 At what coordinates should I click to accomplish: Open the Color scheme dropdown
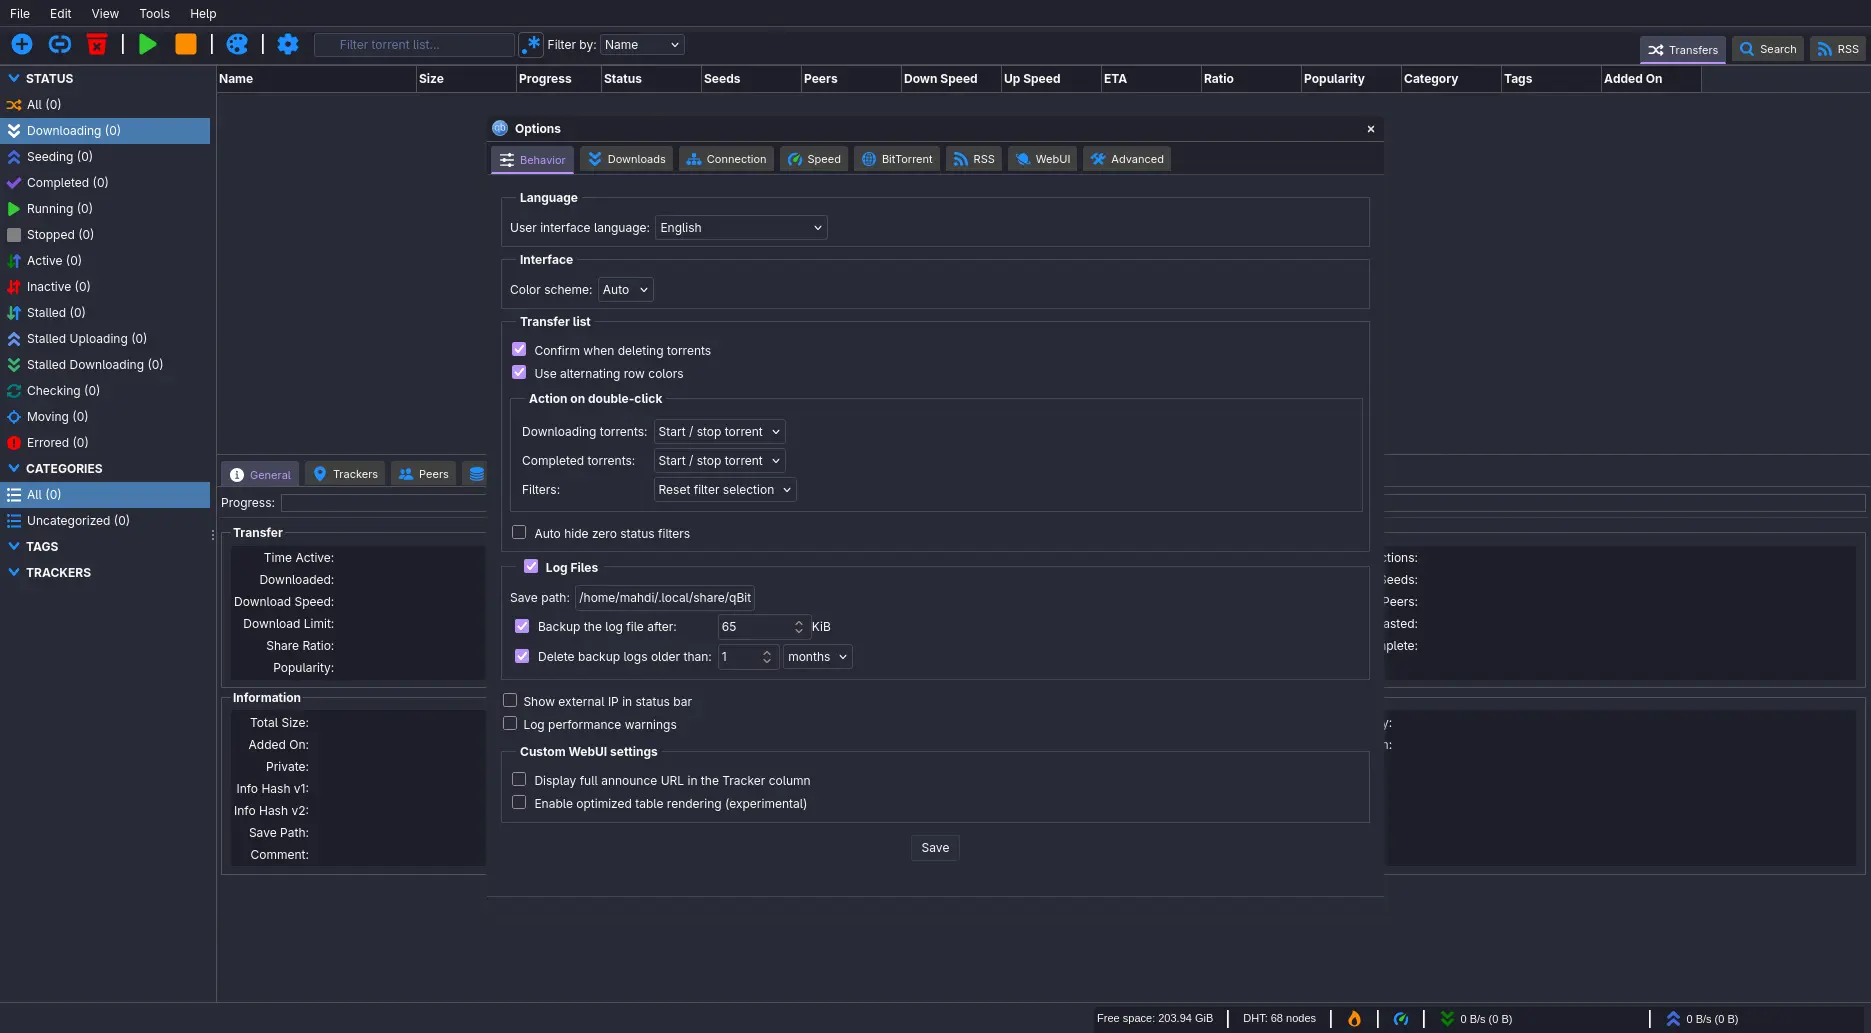(624, 289)
